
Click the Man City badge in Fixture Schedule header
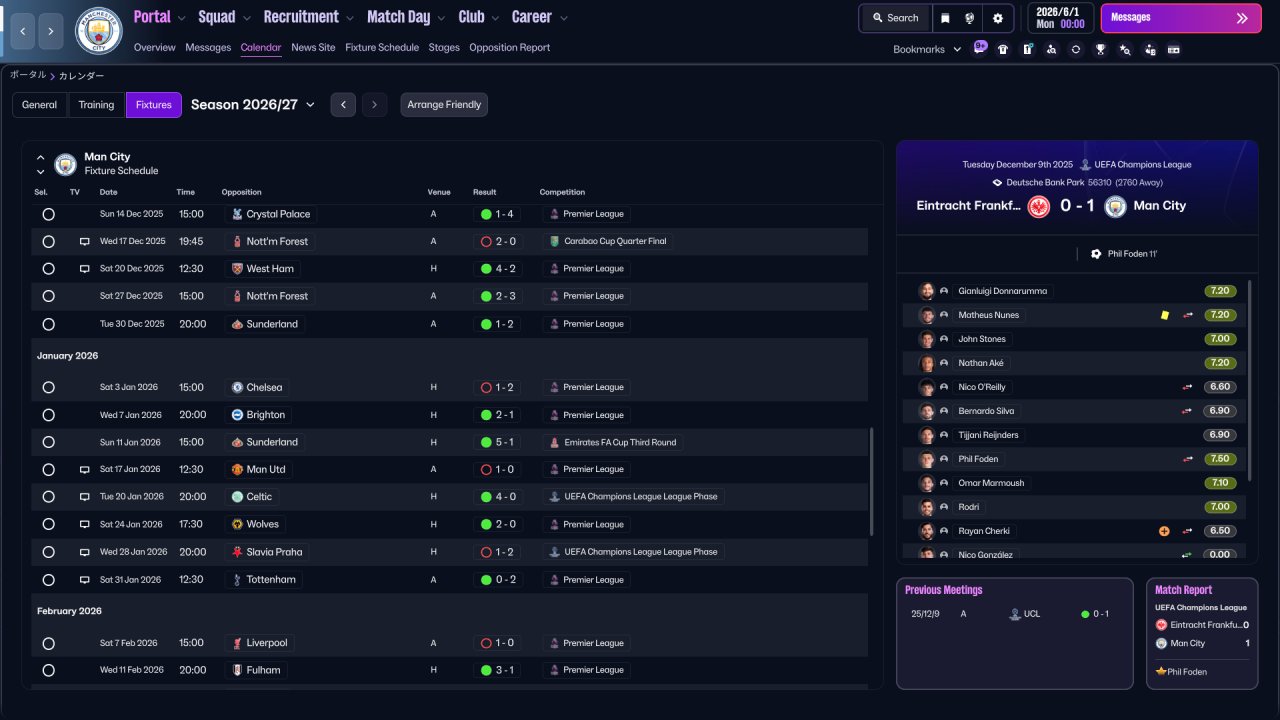(66, 164)
